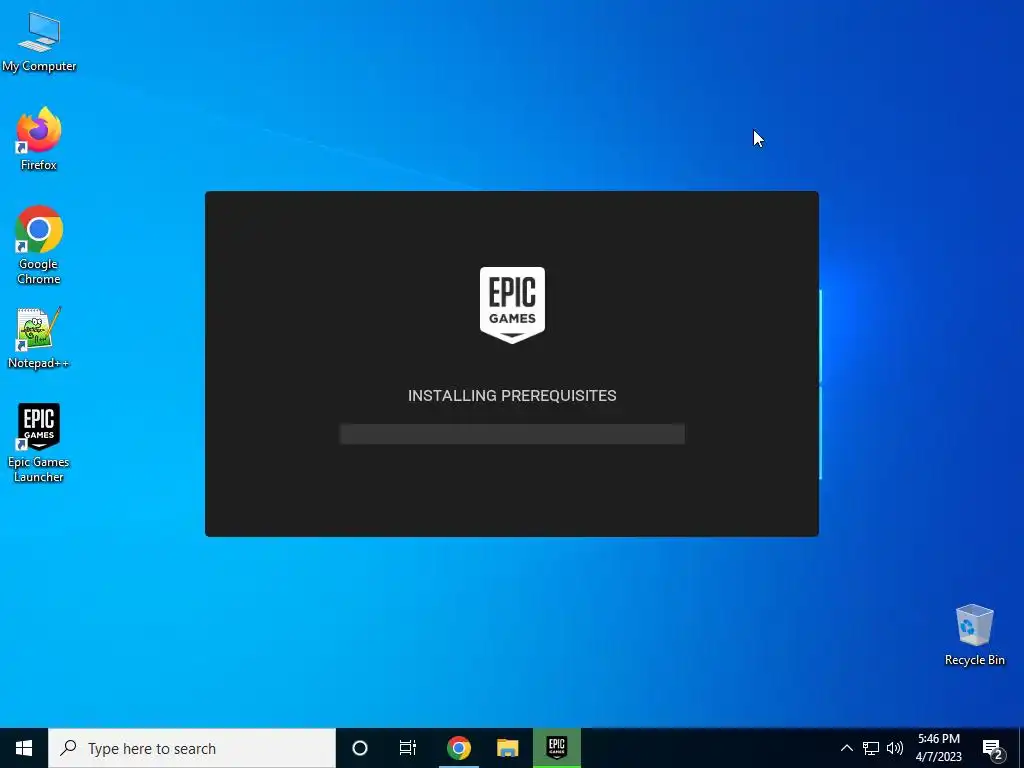Open Task View from the taskbar

(x=408, y=748)
